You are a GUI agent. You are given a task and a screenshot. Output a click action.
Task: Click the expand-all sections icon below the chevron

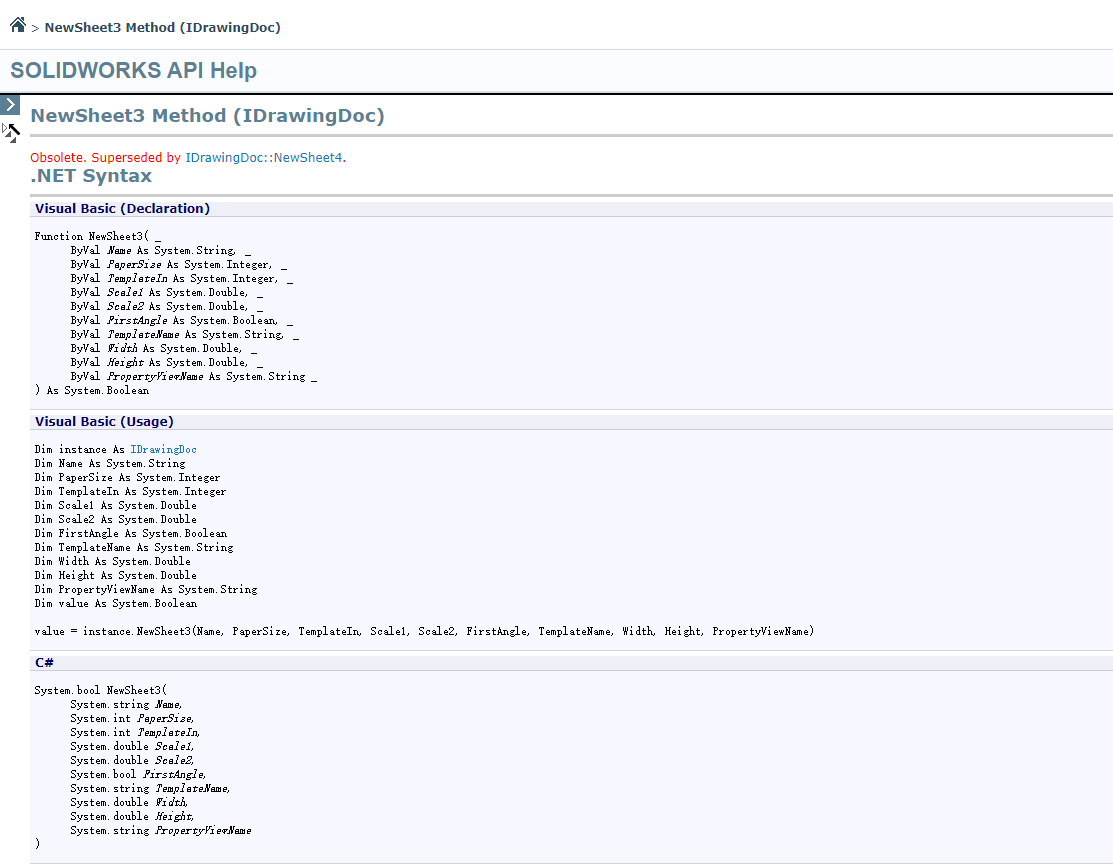tap(11, 132)
